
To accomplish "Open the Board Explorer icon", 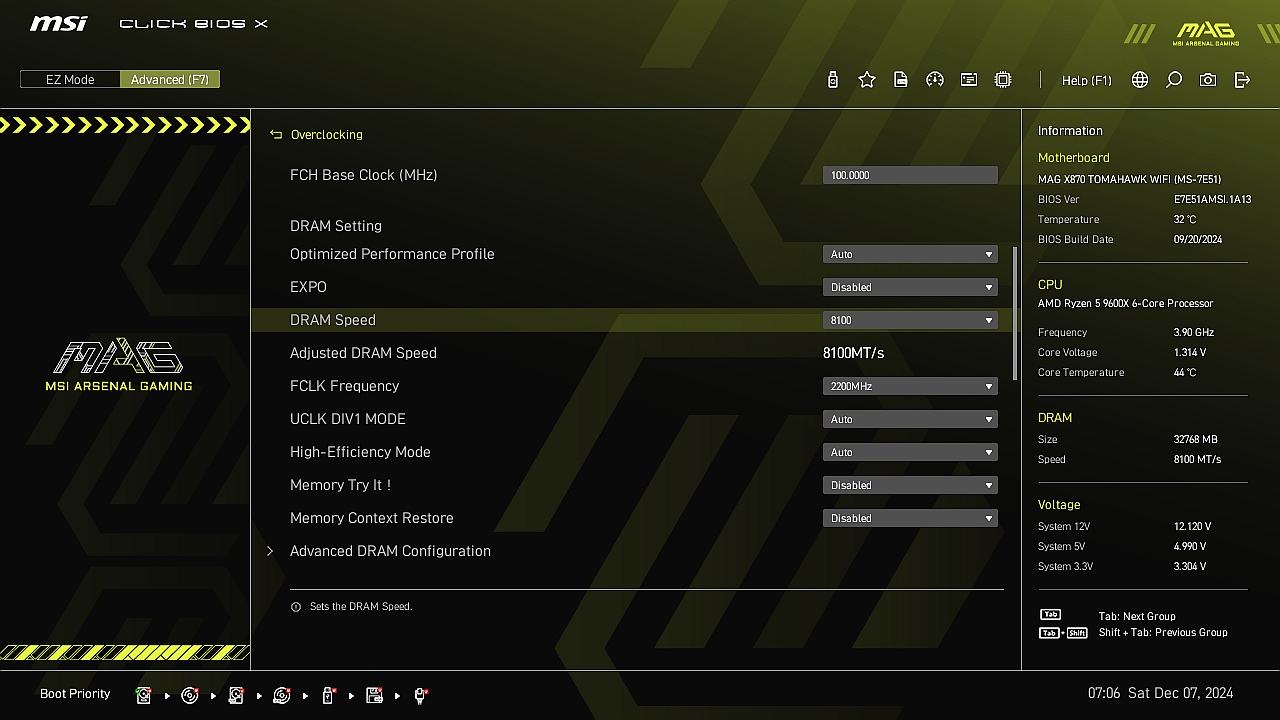I will [x=969, y=80].
